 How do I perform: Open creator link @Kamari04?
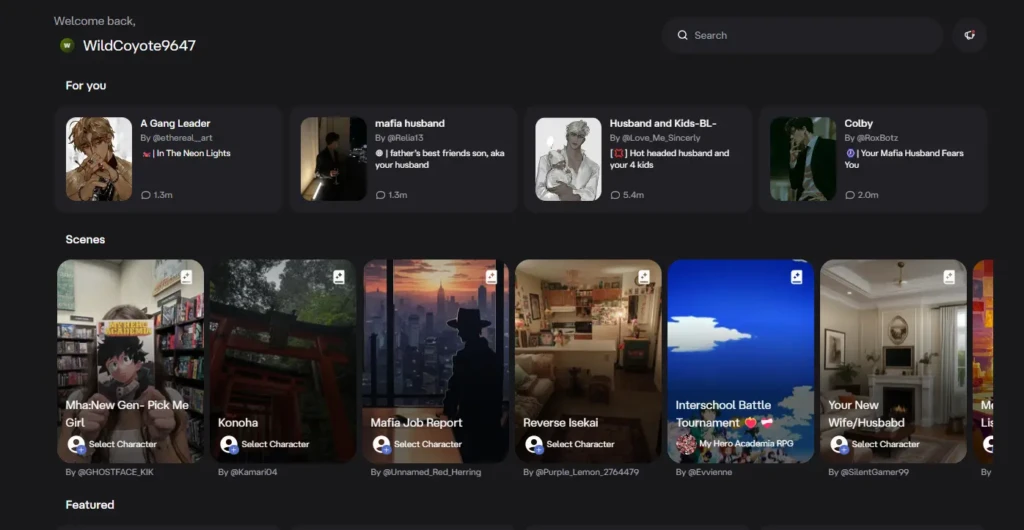click(x=253, y=472)
